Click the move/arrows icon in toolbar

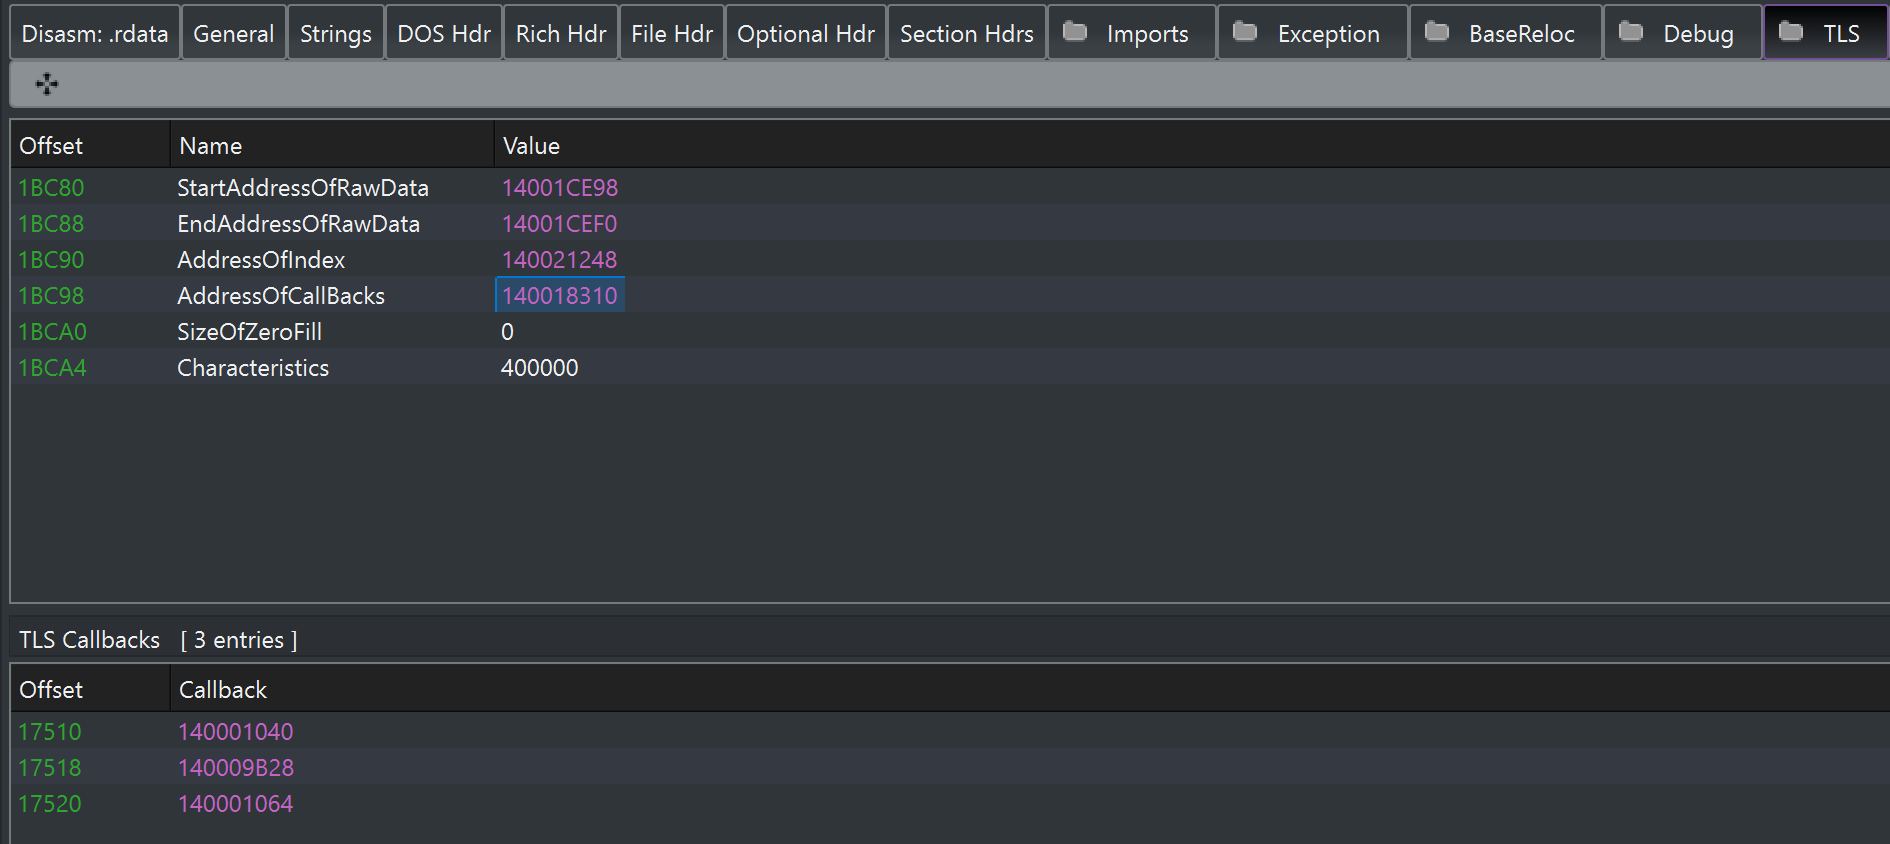(x=47, y=84)
